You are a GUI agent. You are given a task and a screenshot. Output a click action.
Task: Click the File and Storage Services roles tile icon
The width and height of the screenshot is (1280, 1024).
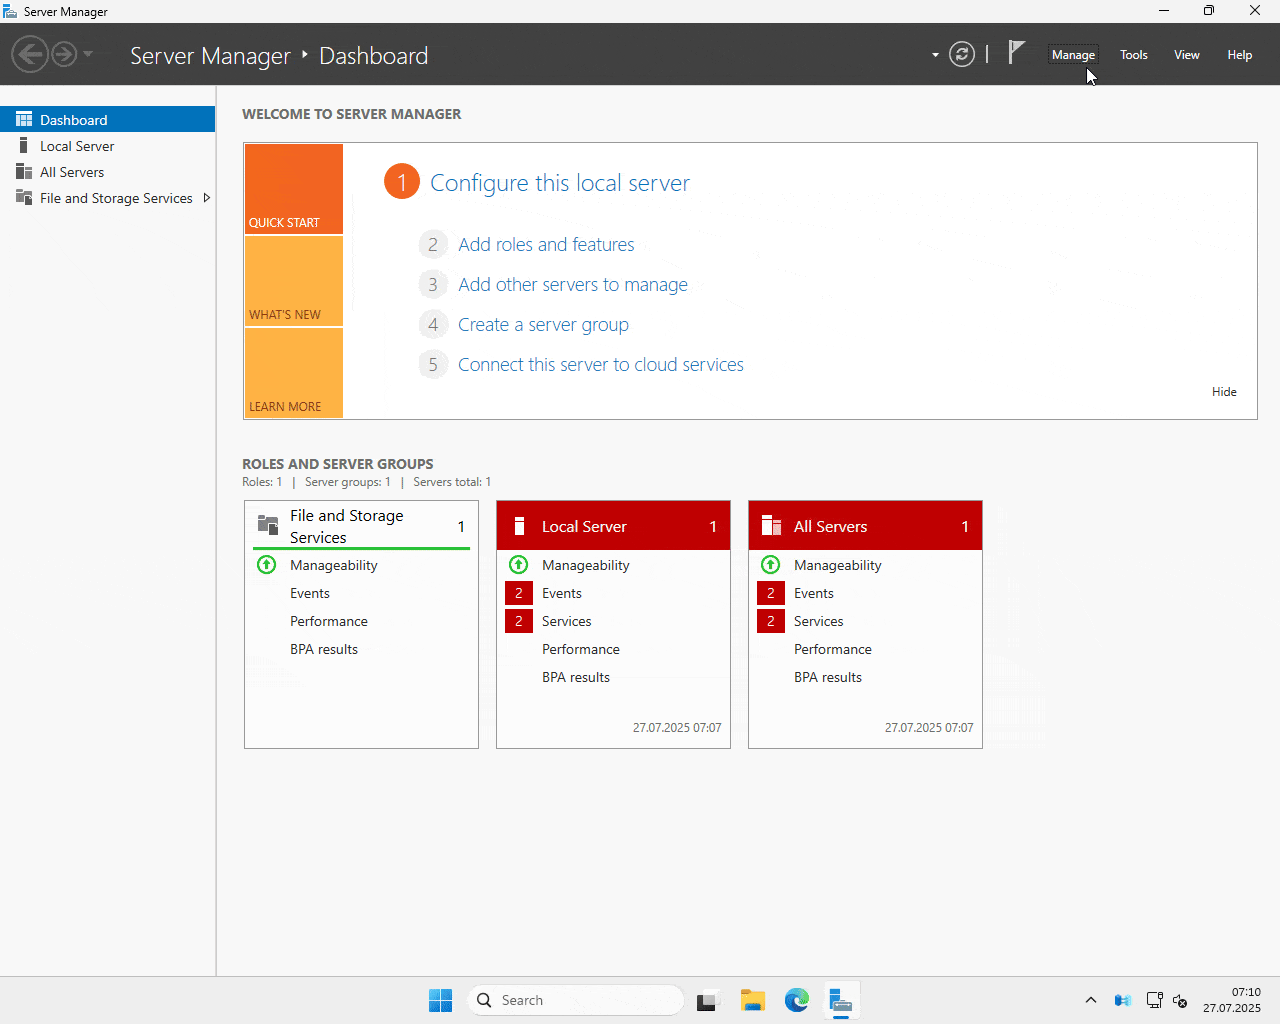(267, 524)
